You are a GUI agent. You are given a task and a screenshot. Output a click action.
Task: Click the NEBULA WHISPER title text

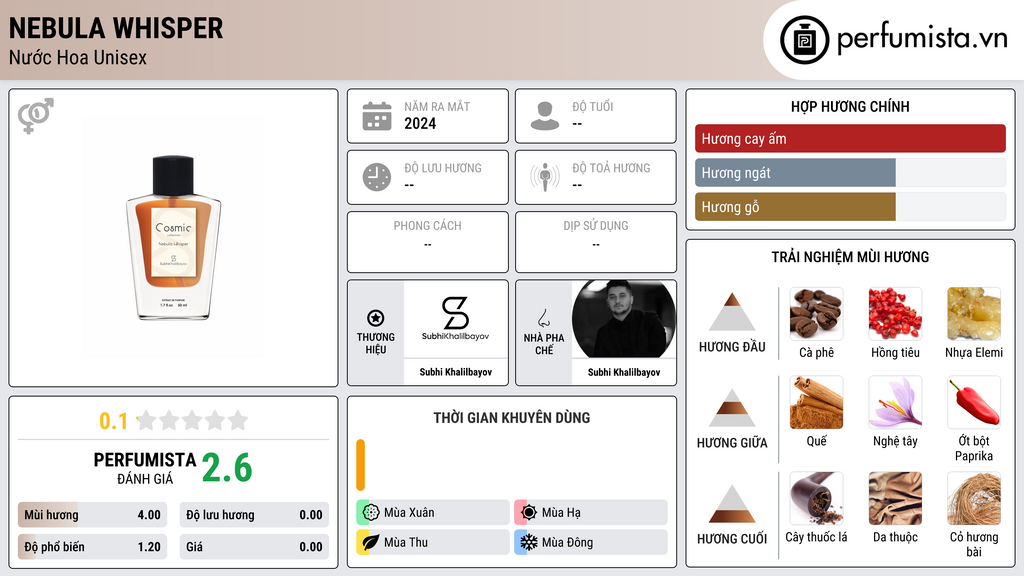point(116,28)
